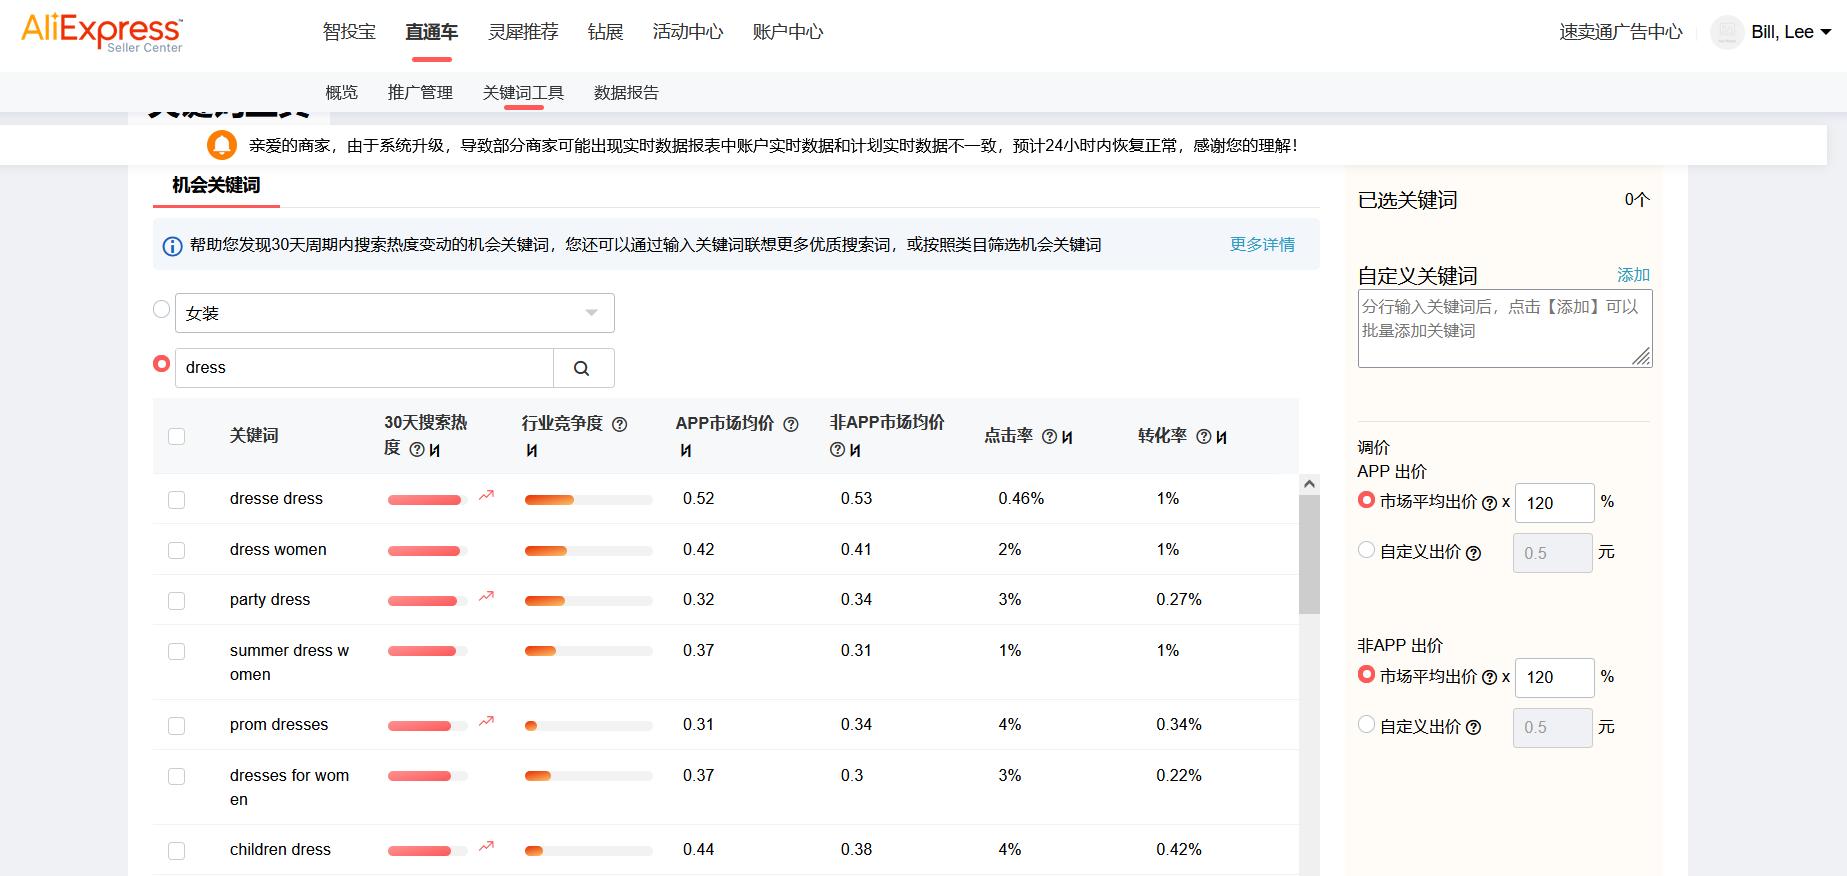1847x876 pixels.
Task: Open help icon for 点击率
Action: pos(1049,437)
